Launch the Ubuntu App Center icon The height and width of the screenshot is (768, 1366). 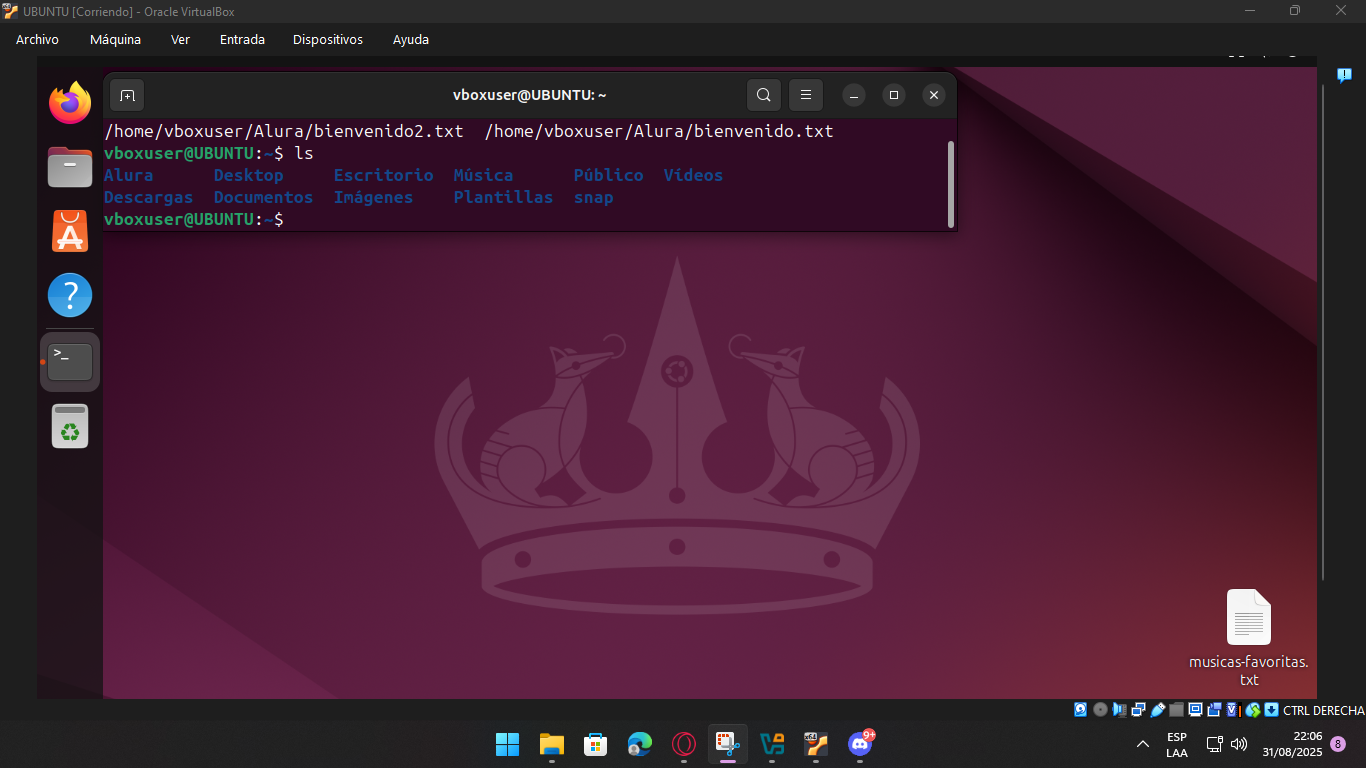(x=70, y=231)
